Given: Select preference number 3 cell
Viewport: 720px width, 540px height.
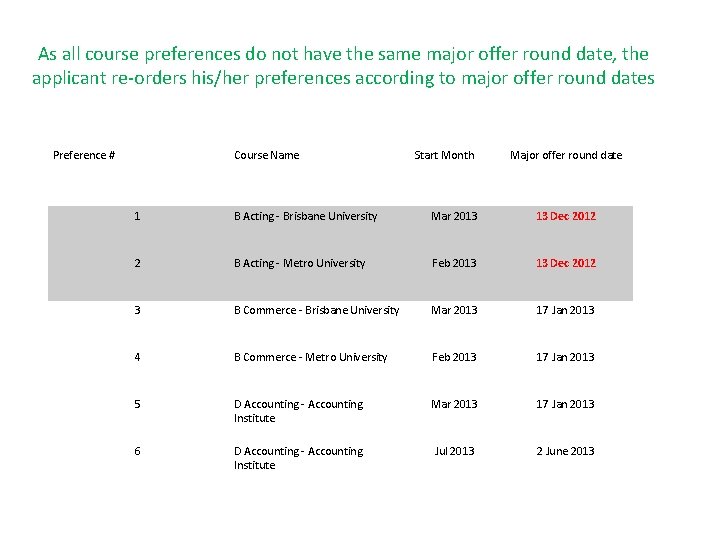Looking at the screenshot, I should 138,310.
